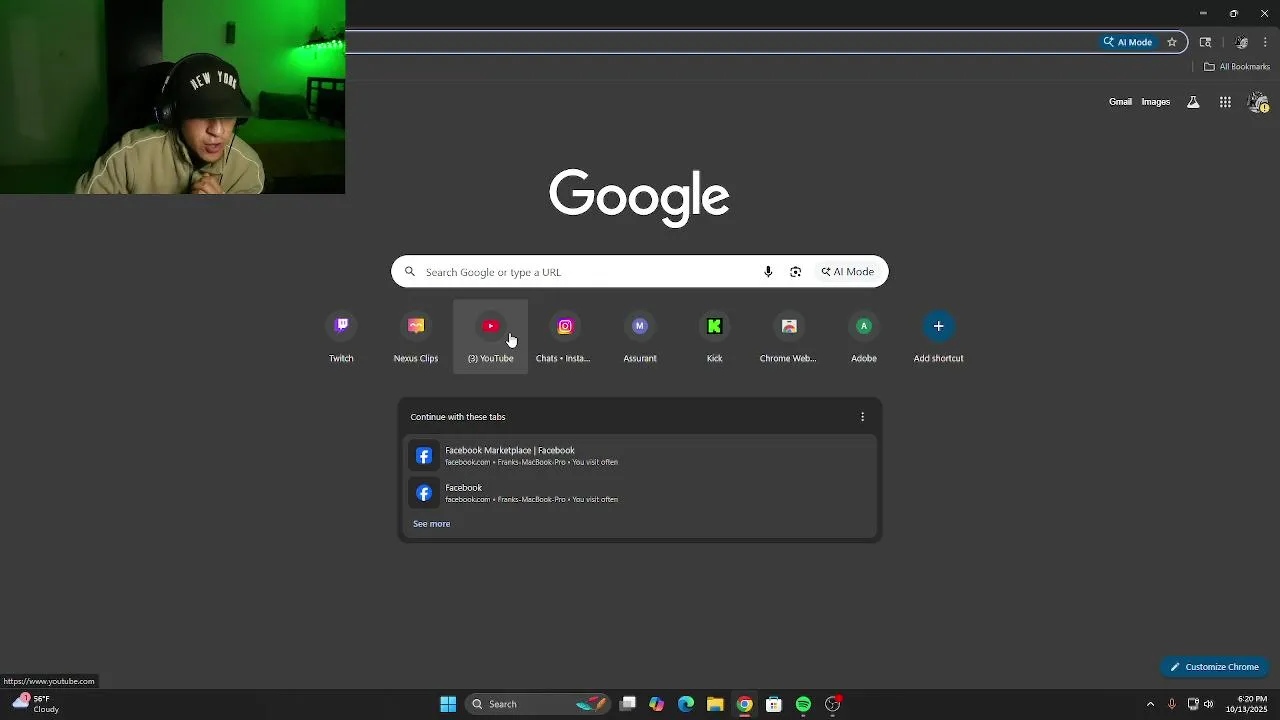The height and width of the screenshot is (720, 1280).
Task: Open Google account avatar with warning badge
Action: (1258, 102)
